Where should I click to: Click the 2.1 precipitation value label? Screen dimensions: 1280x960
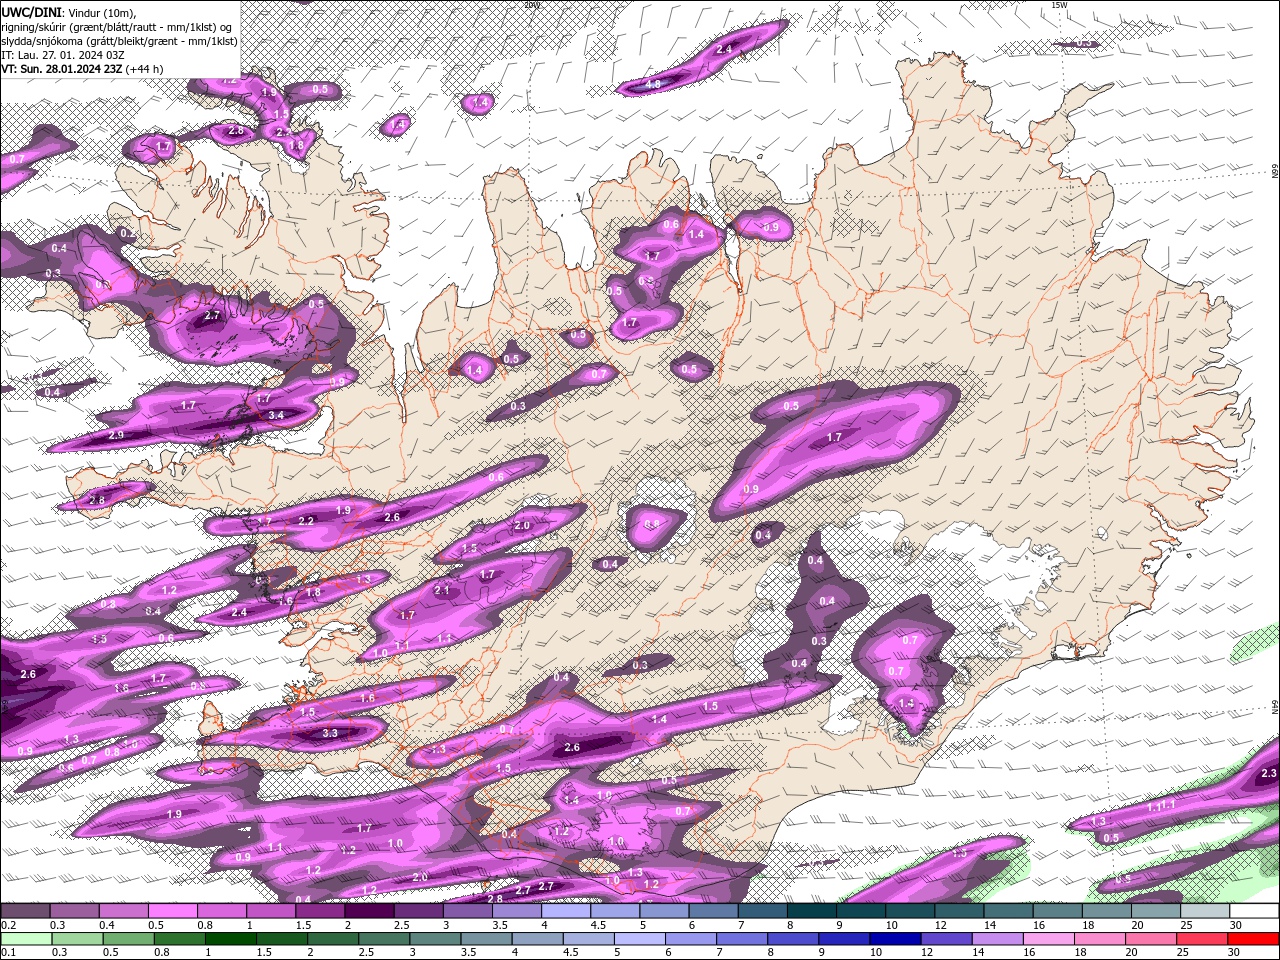(442, 591)
